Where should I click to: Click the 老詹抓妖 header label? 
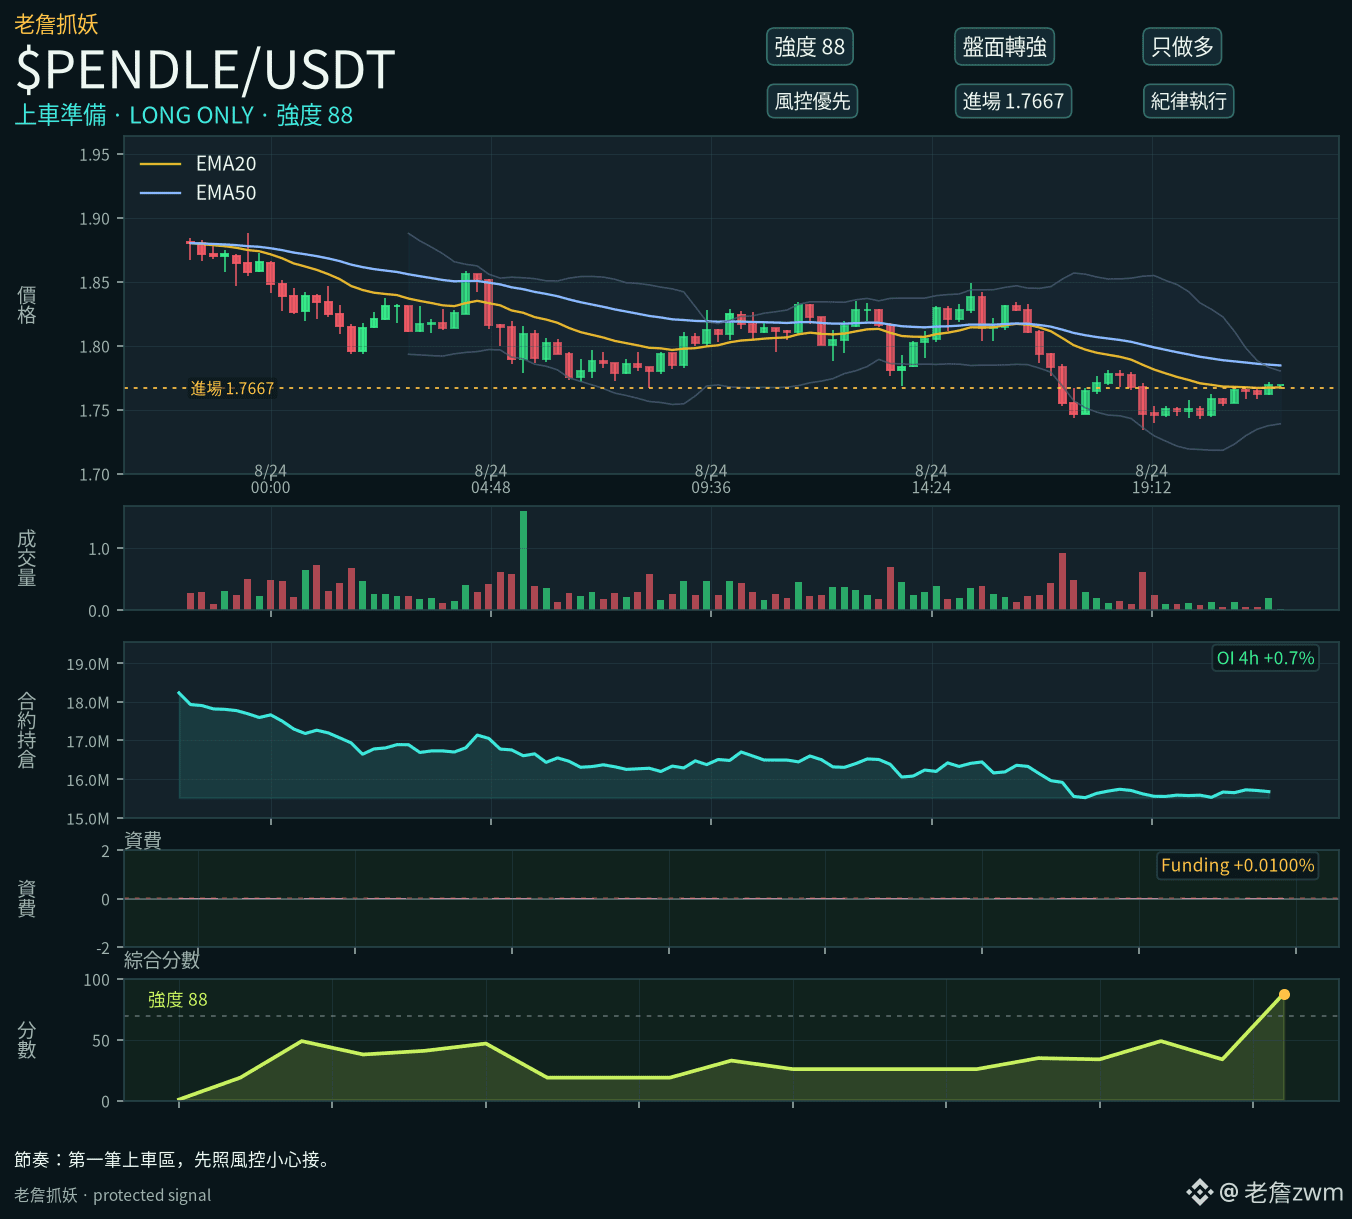[56, 24]
